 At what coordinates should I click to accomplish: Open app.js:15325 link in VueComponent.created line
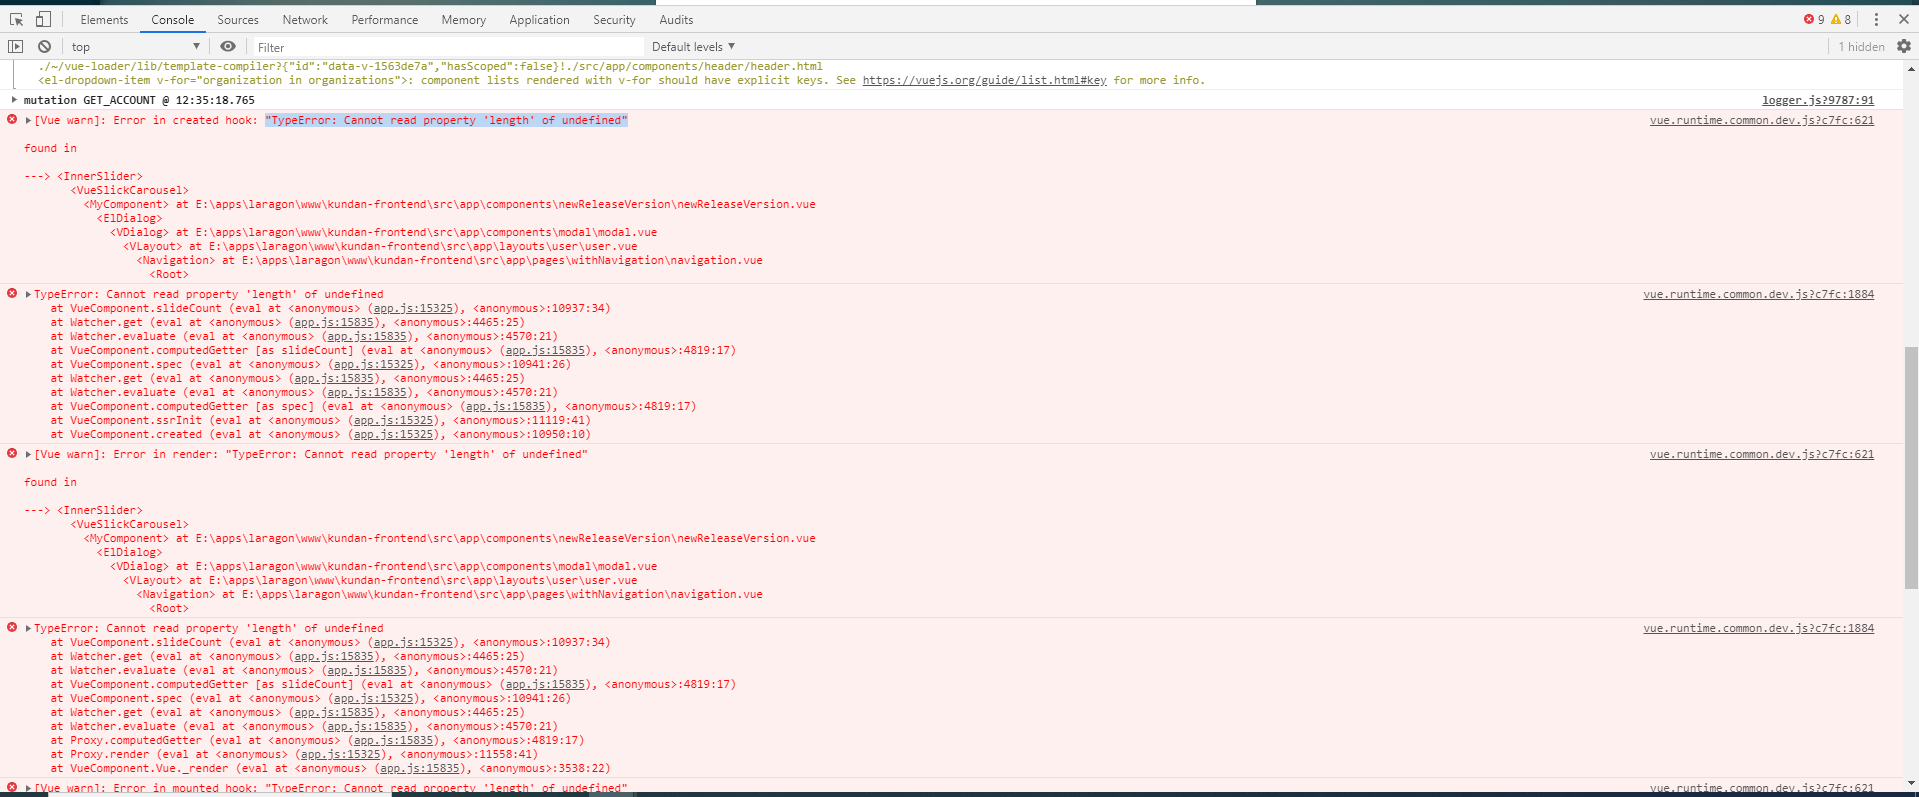click(394, 434)
